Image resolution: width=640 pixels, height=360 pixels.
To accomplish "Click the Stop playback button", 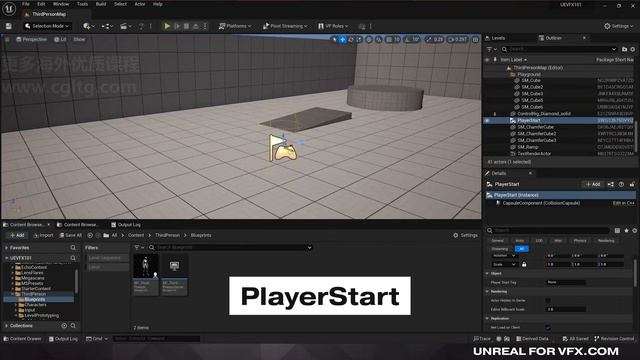I will 187,26.
